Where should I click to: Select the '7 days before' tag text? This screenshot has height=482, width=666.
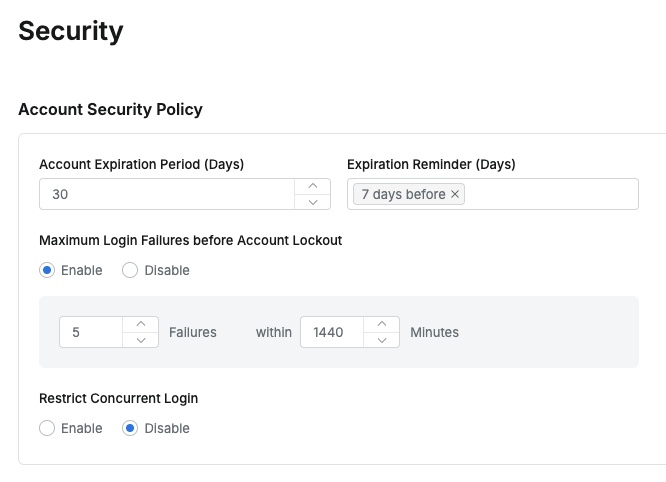click(x=402, y=194)
